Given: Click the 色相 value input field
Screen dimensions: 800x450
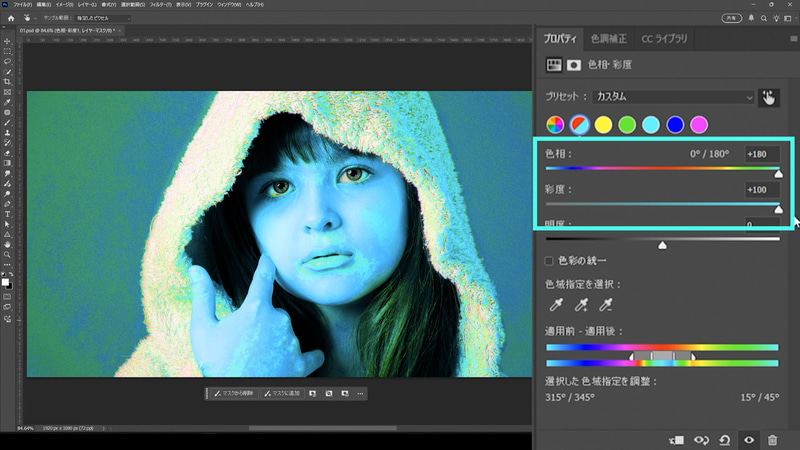Looking at the screenshot, I should tap(762, 155).
